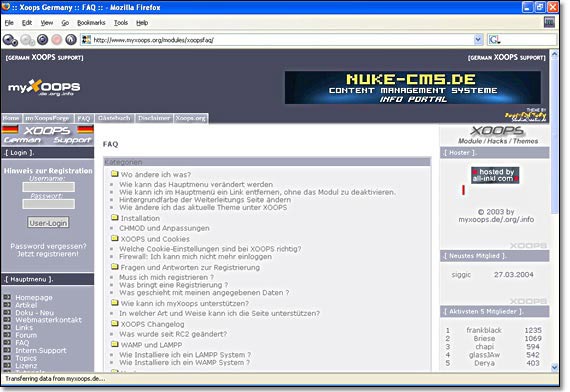Viewport: 570px width, 392px height.
Task: Click the Forward navigation button
Action: coord(27,40)
